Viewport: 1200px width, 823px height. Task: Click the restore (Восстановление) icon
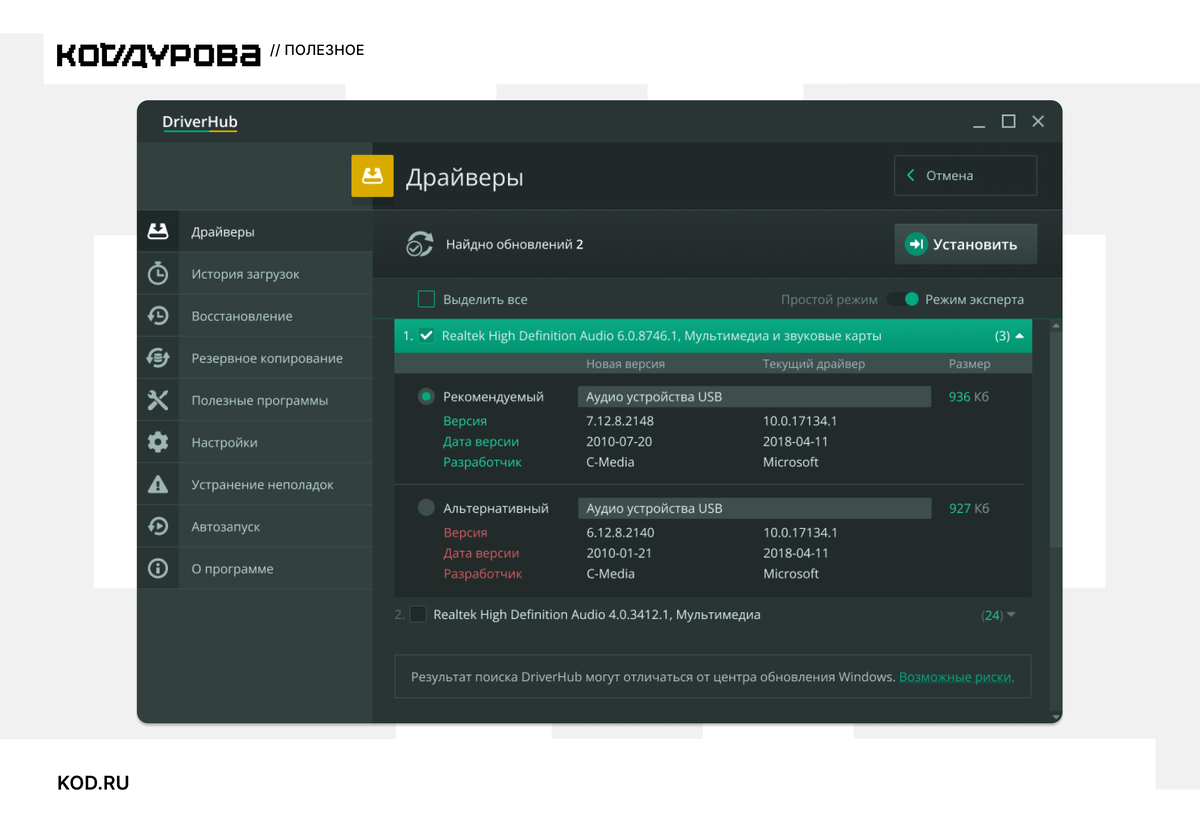(158, 316)
